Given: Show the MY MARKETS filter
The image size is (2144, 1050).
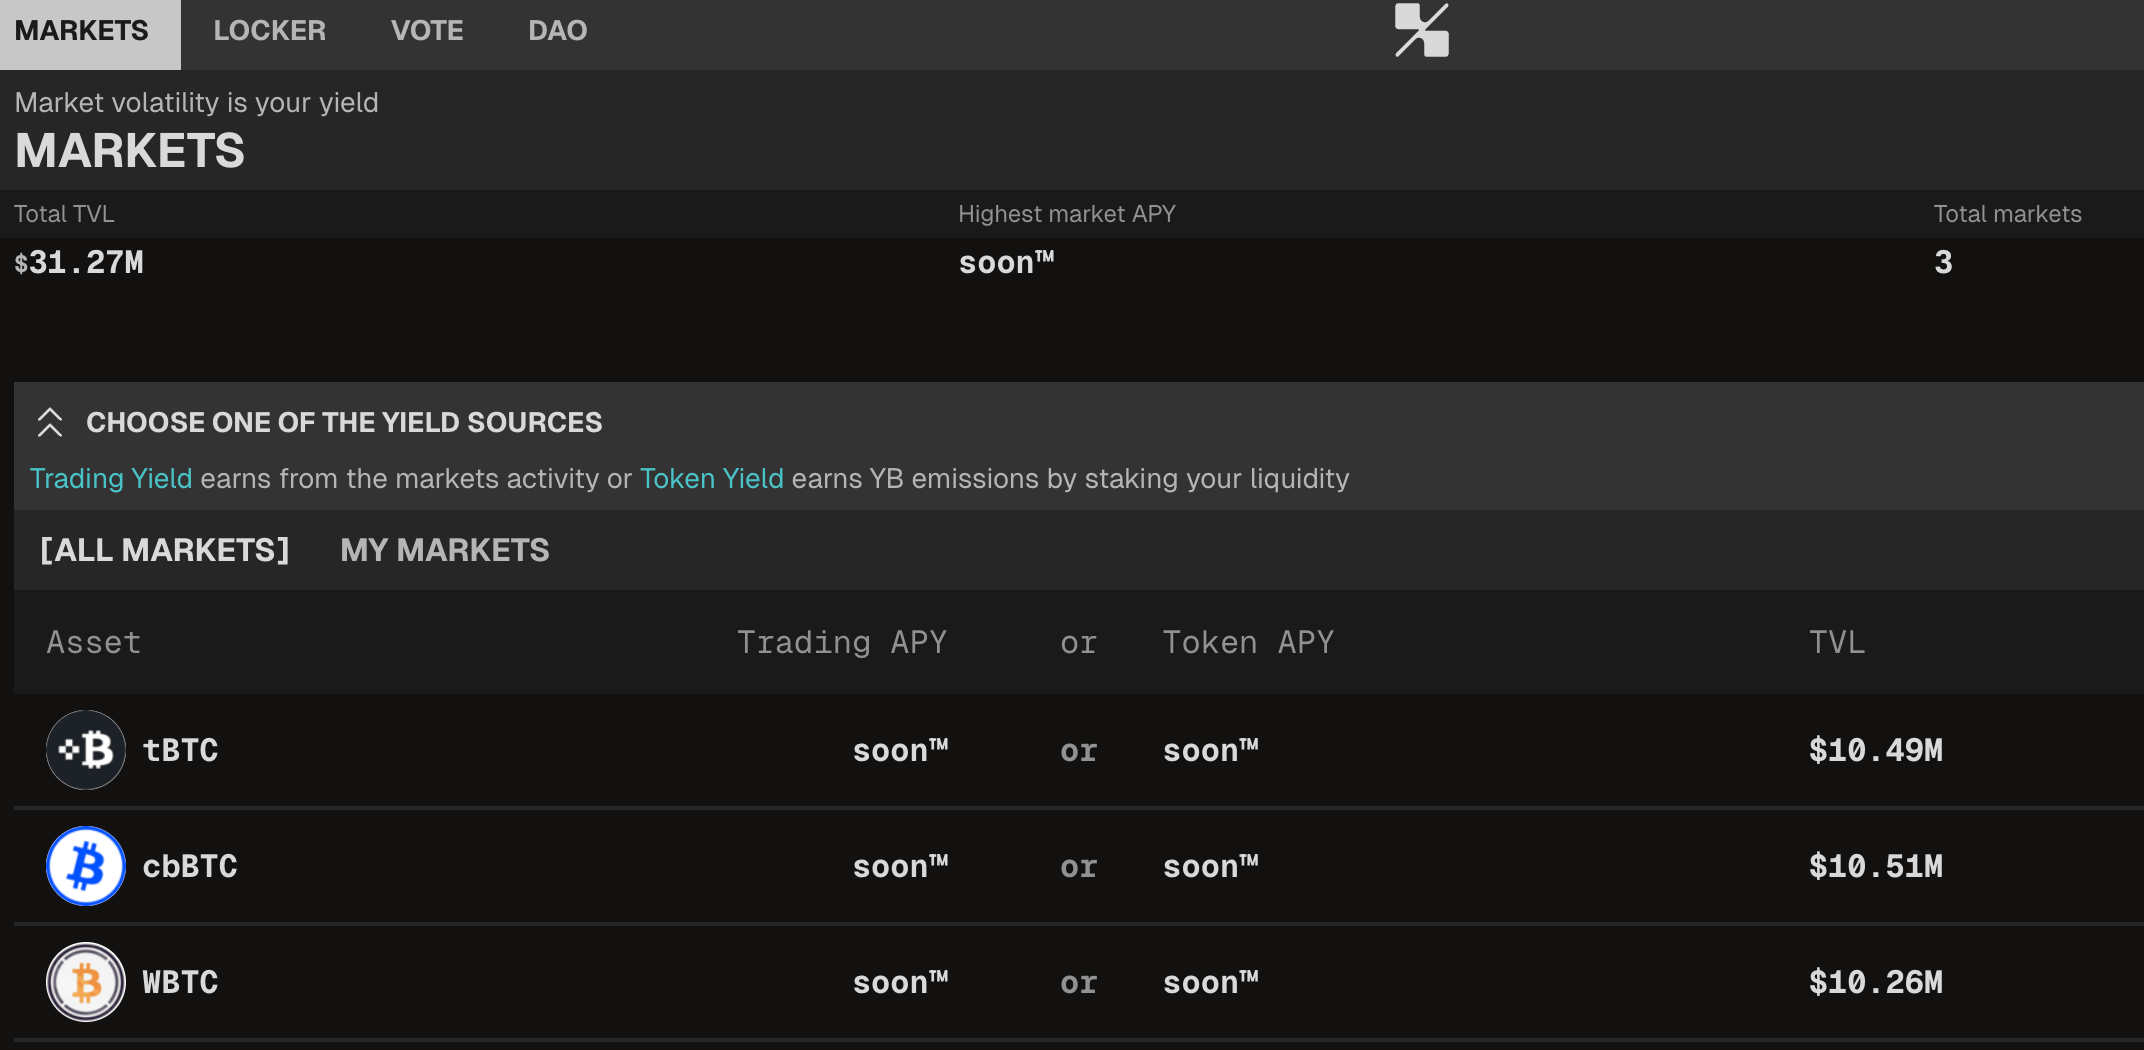Looking at the screenshot, I should pyautogui.click(x=444, y=550).
